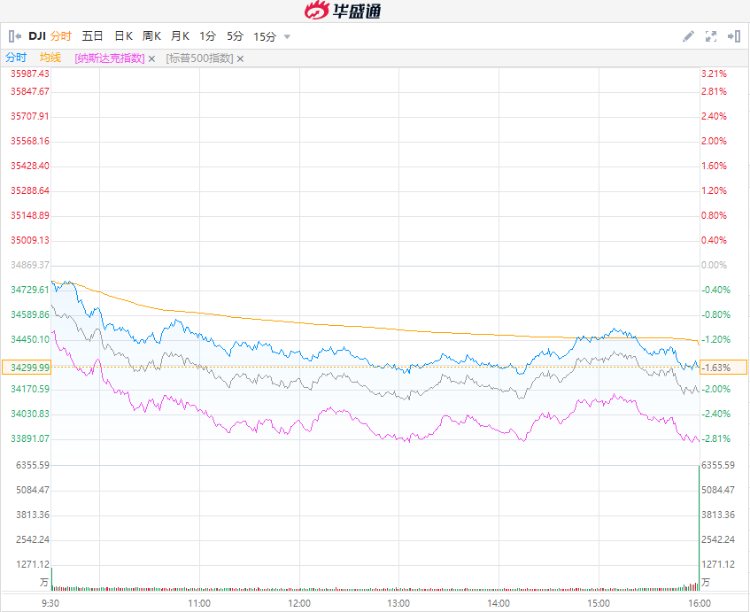Image resolution: width=750 pixels, height=612 pixels.
Task: Toggle the 纳斯达克指数 legend label
Action: pos(109,58)
